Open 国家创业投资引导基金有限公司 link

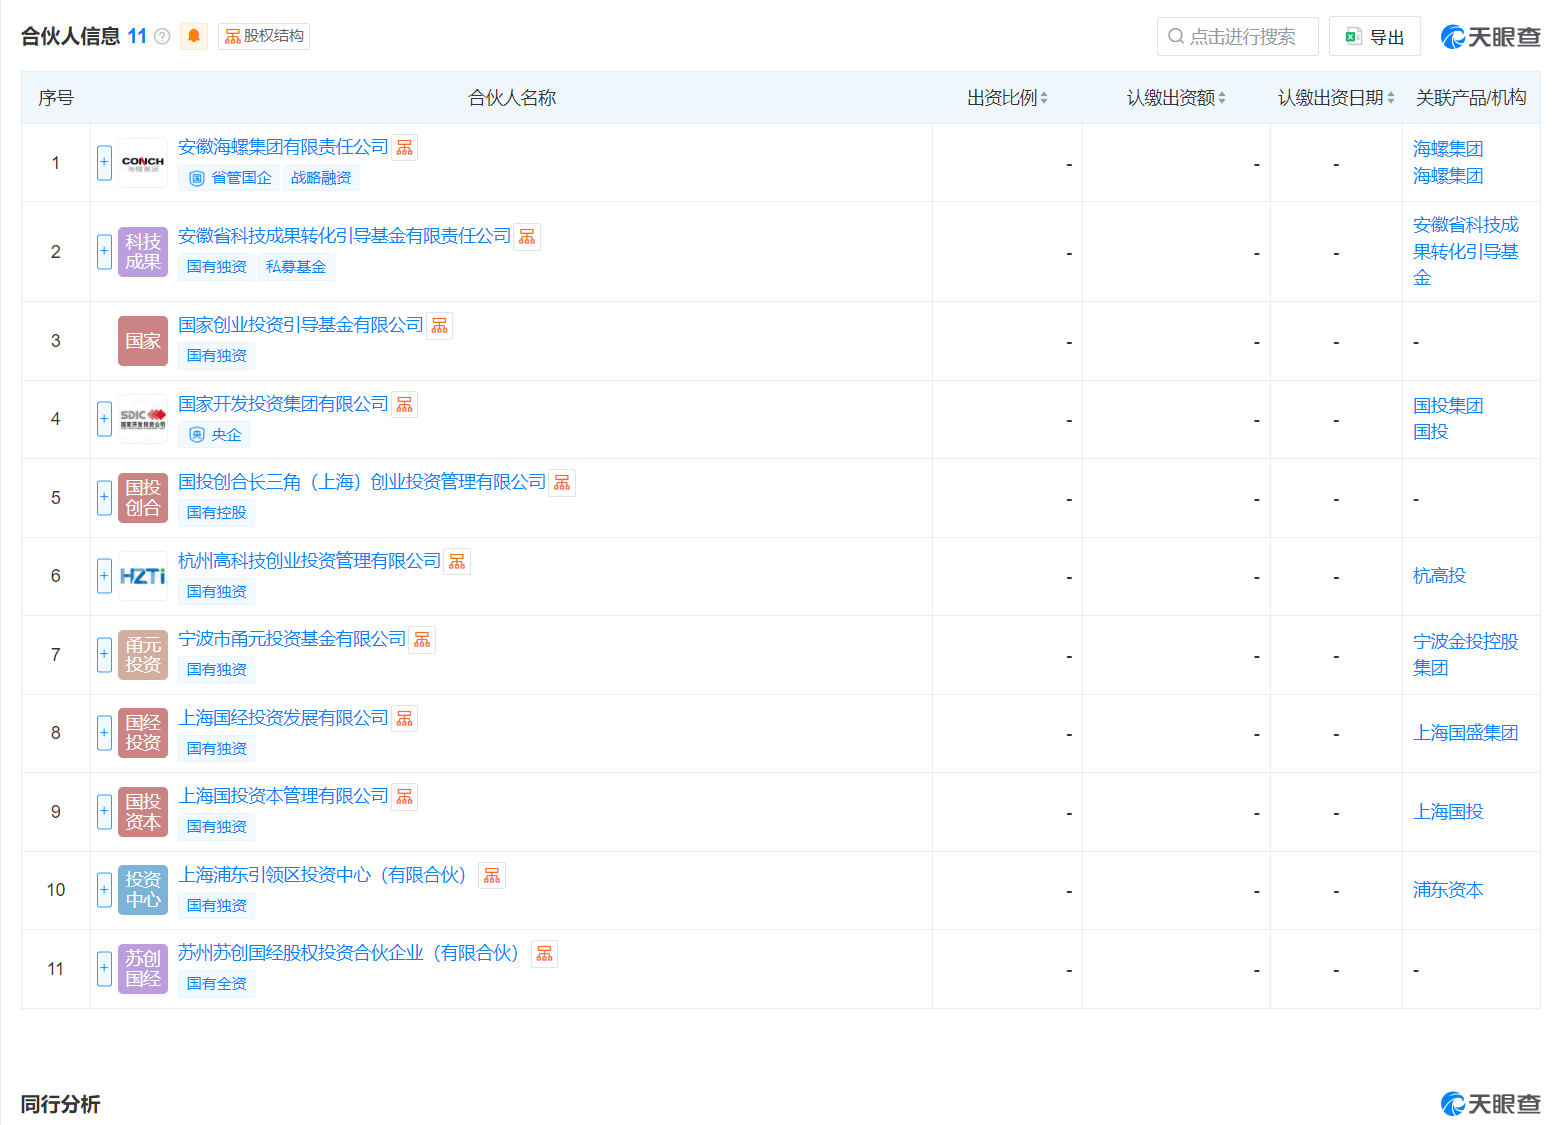(x=301, y=325)
